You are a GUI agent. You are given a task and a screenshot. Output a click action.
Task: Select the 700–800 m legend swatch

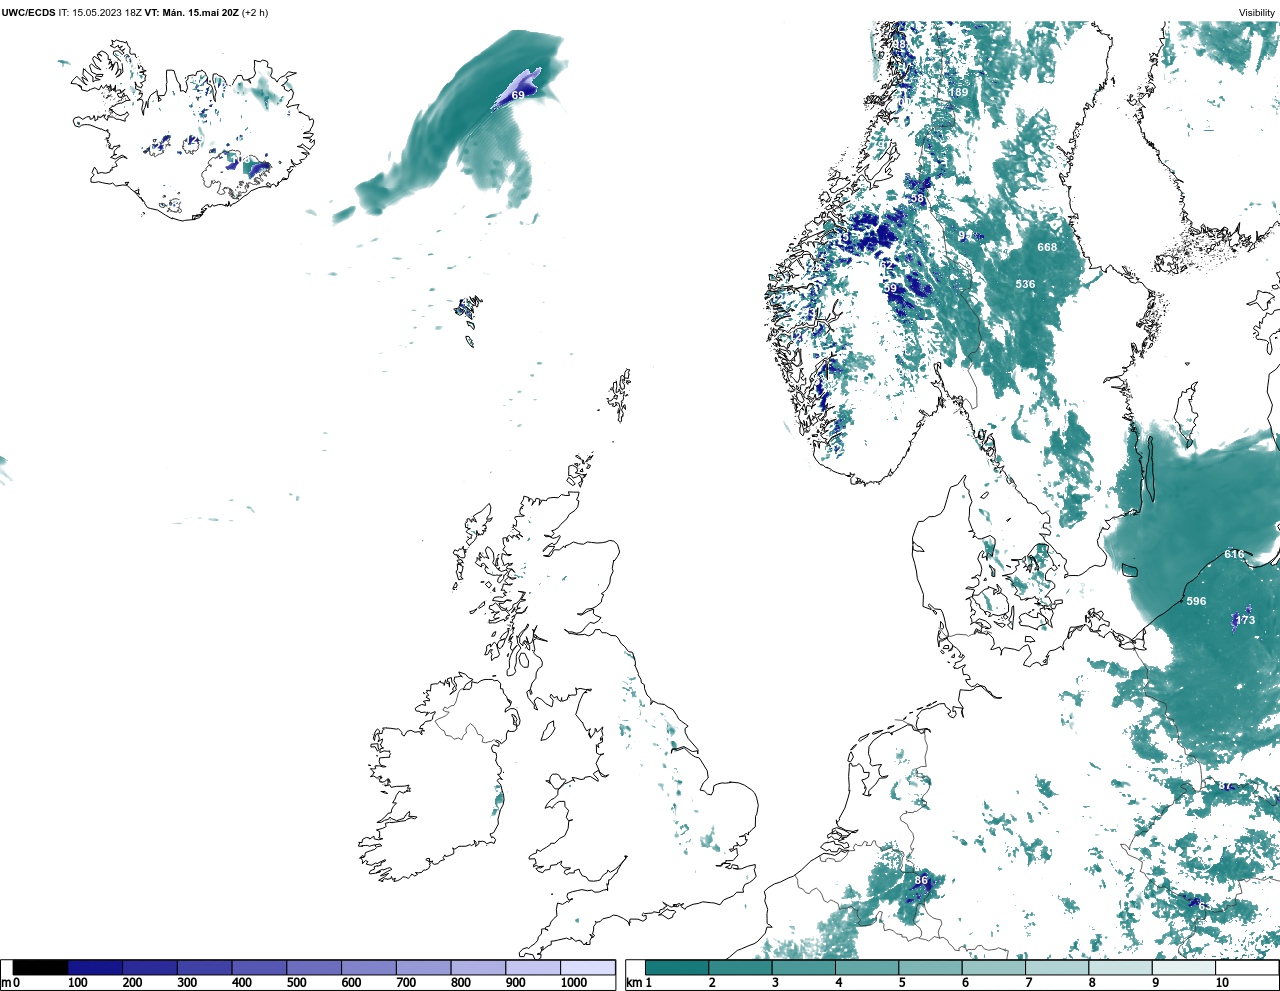click(x=424, y=967)
